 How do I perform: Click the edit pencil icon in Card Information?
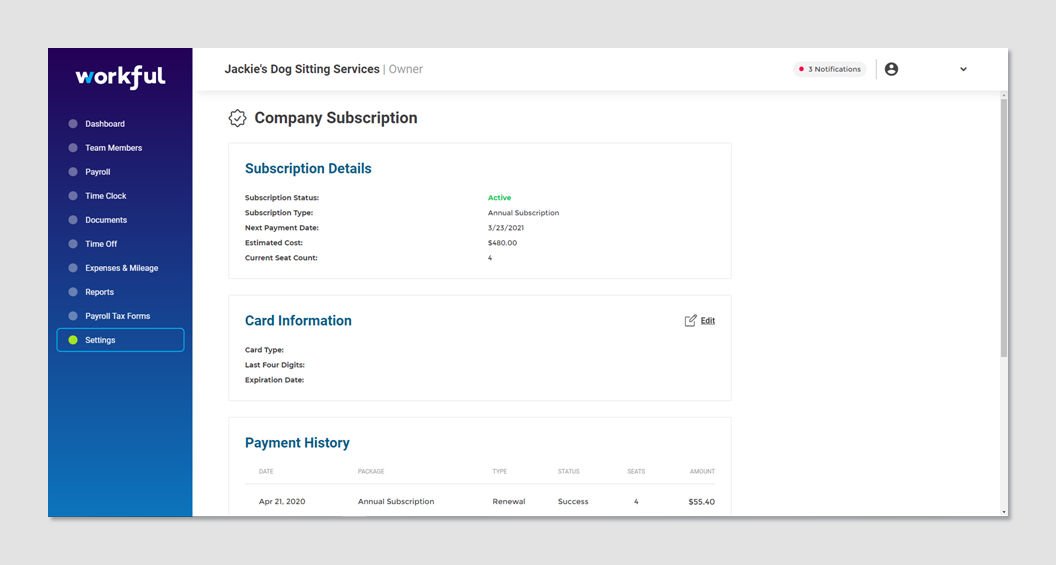click(690, 321)
